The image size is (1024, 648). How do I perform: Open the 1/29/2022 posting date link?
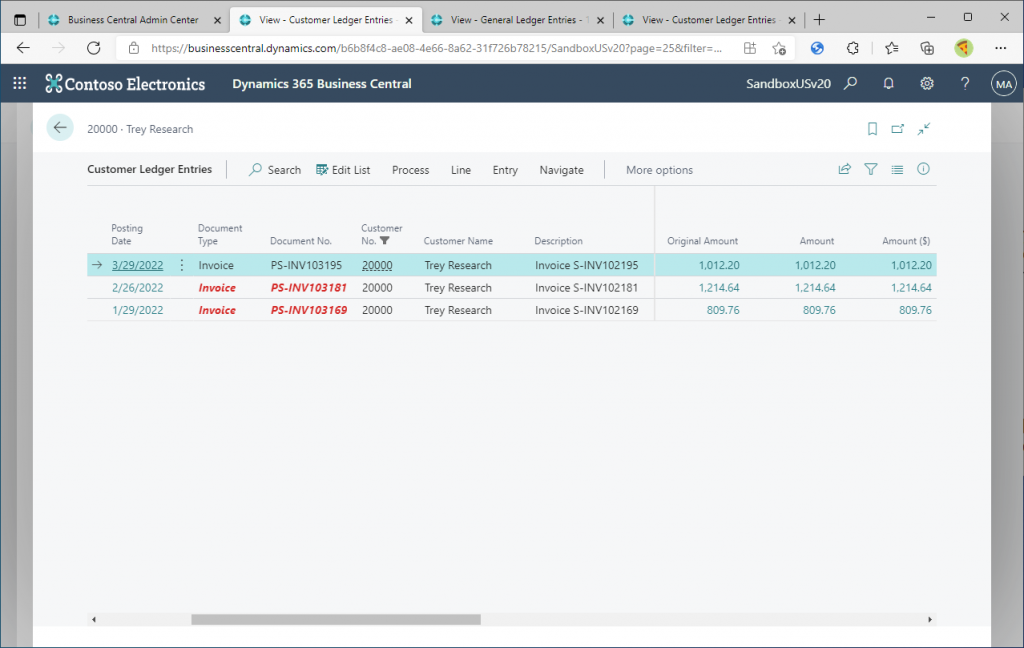(x=137, y=310)
